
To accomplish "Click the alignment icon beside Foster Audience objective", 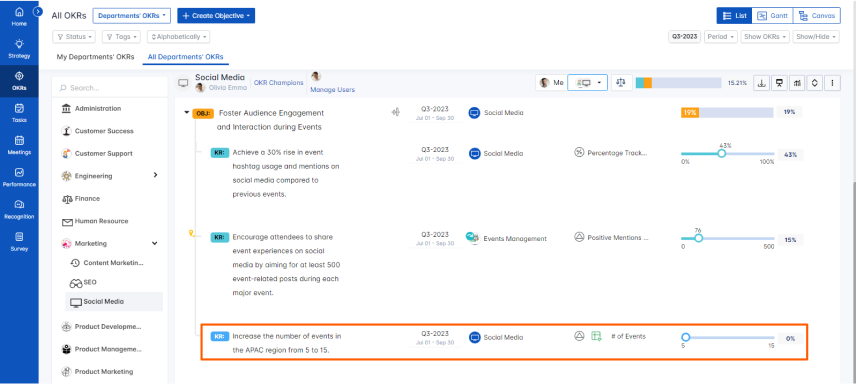I will [396, 113].
